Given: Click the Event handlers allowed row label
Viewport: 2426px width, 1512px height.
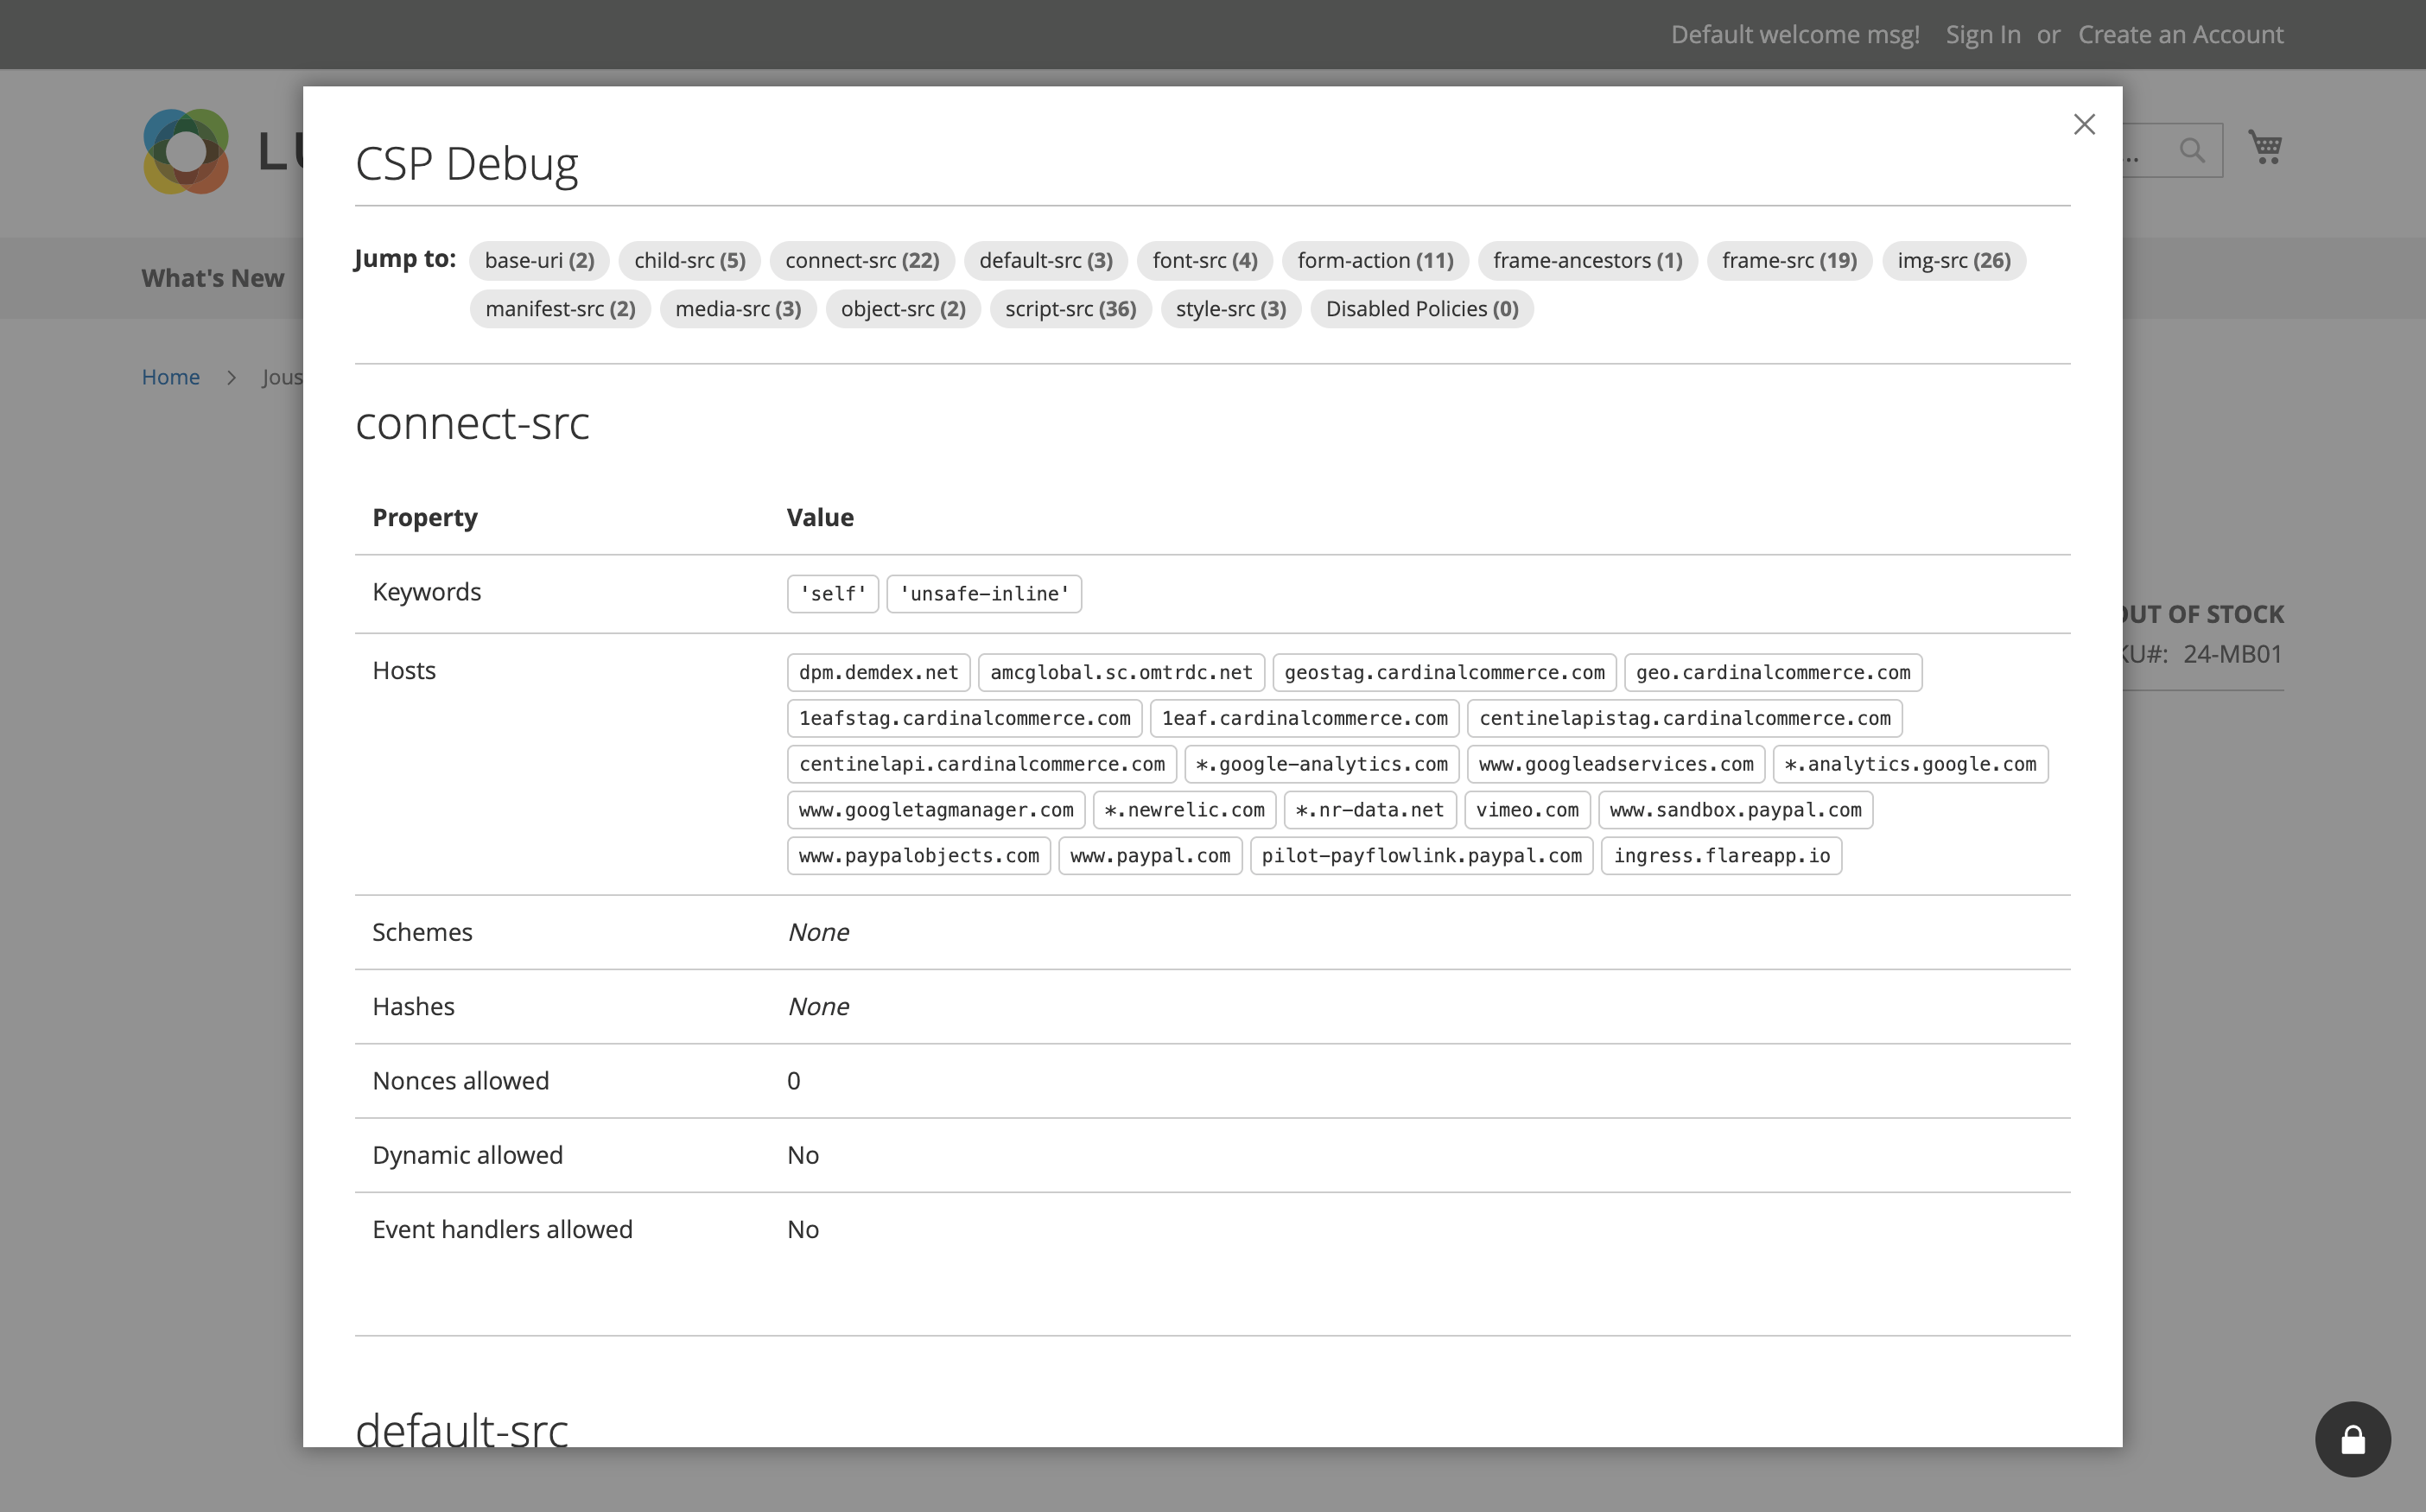Looking at the screenshot, I should pos(502,1229).
